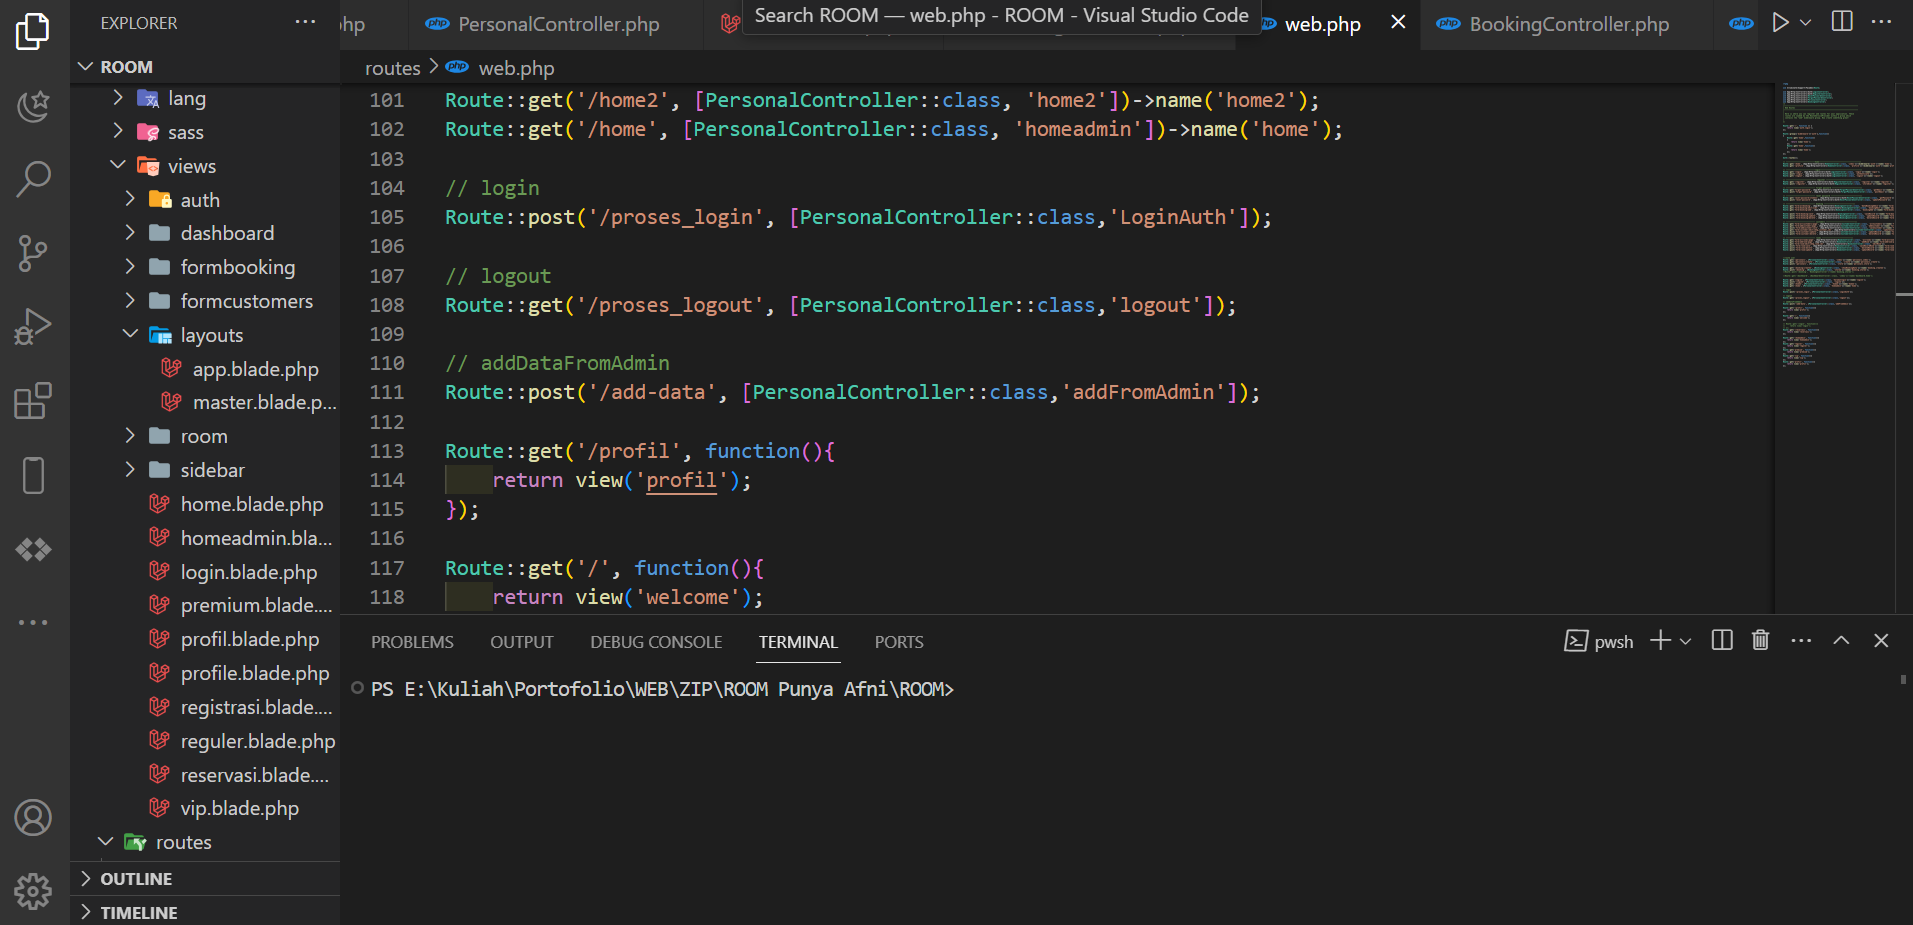Open the Search view in activity bar
The height and width of the screenshot is (925, 1913).
coord(33,179)
